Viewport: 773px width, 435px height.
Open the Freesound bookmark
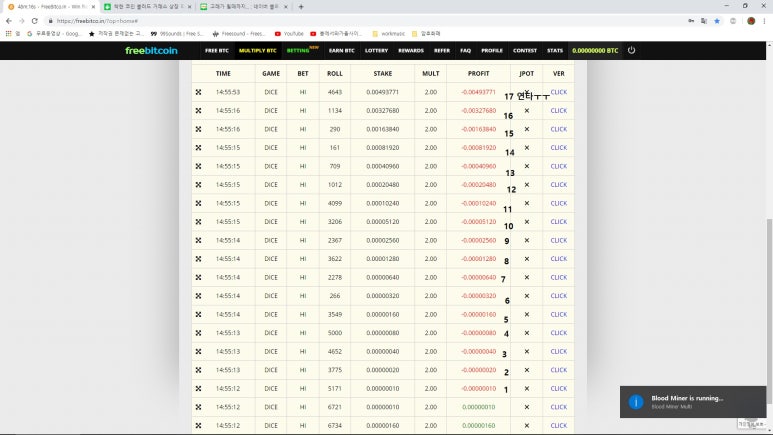point(239,34)
